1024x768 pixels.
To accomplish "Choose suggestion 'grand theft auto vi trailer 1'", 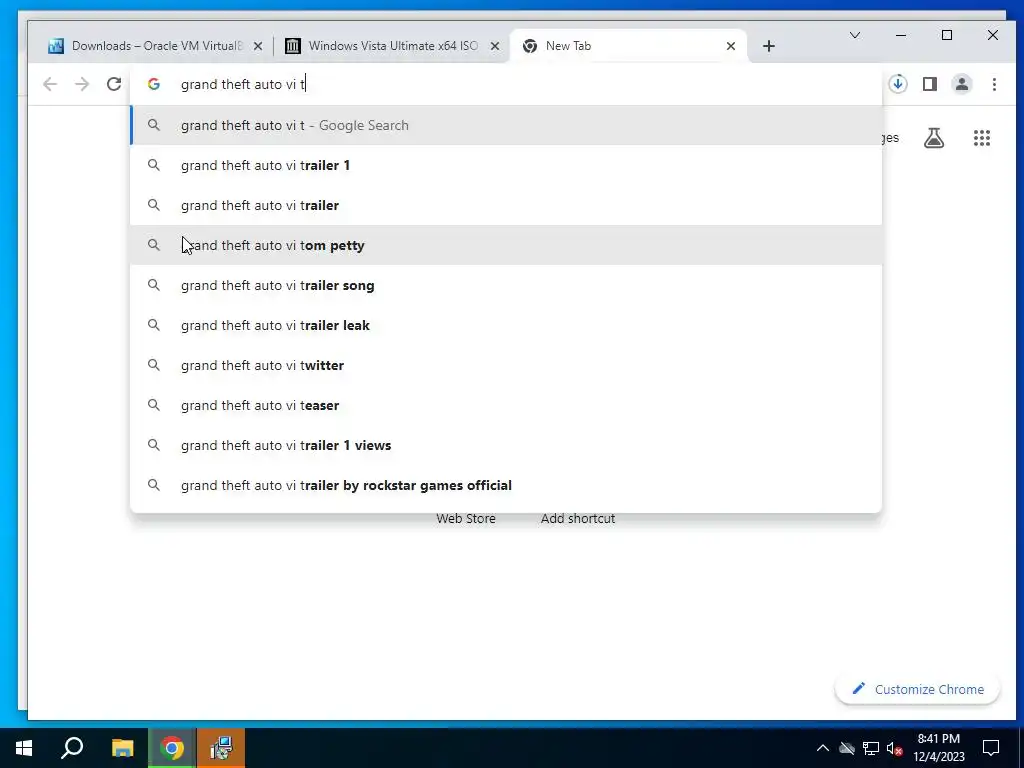I will 506,165.
